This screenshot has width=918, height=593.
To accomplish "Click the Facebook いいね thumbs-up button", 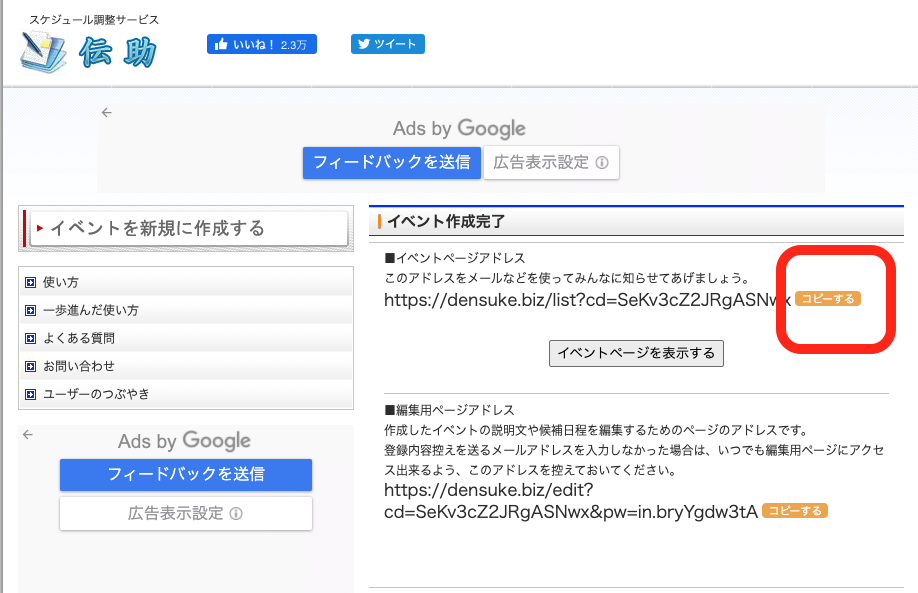I will [262, 44].
